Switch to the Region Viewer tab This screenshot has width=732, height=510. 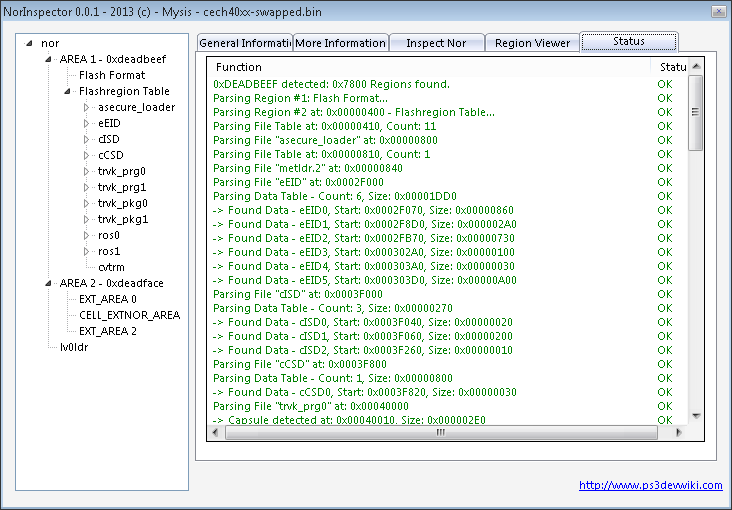pyautogui.click(x=532, y=43)
